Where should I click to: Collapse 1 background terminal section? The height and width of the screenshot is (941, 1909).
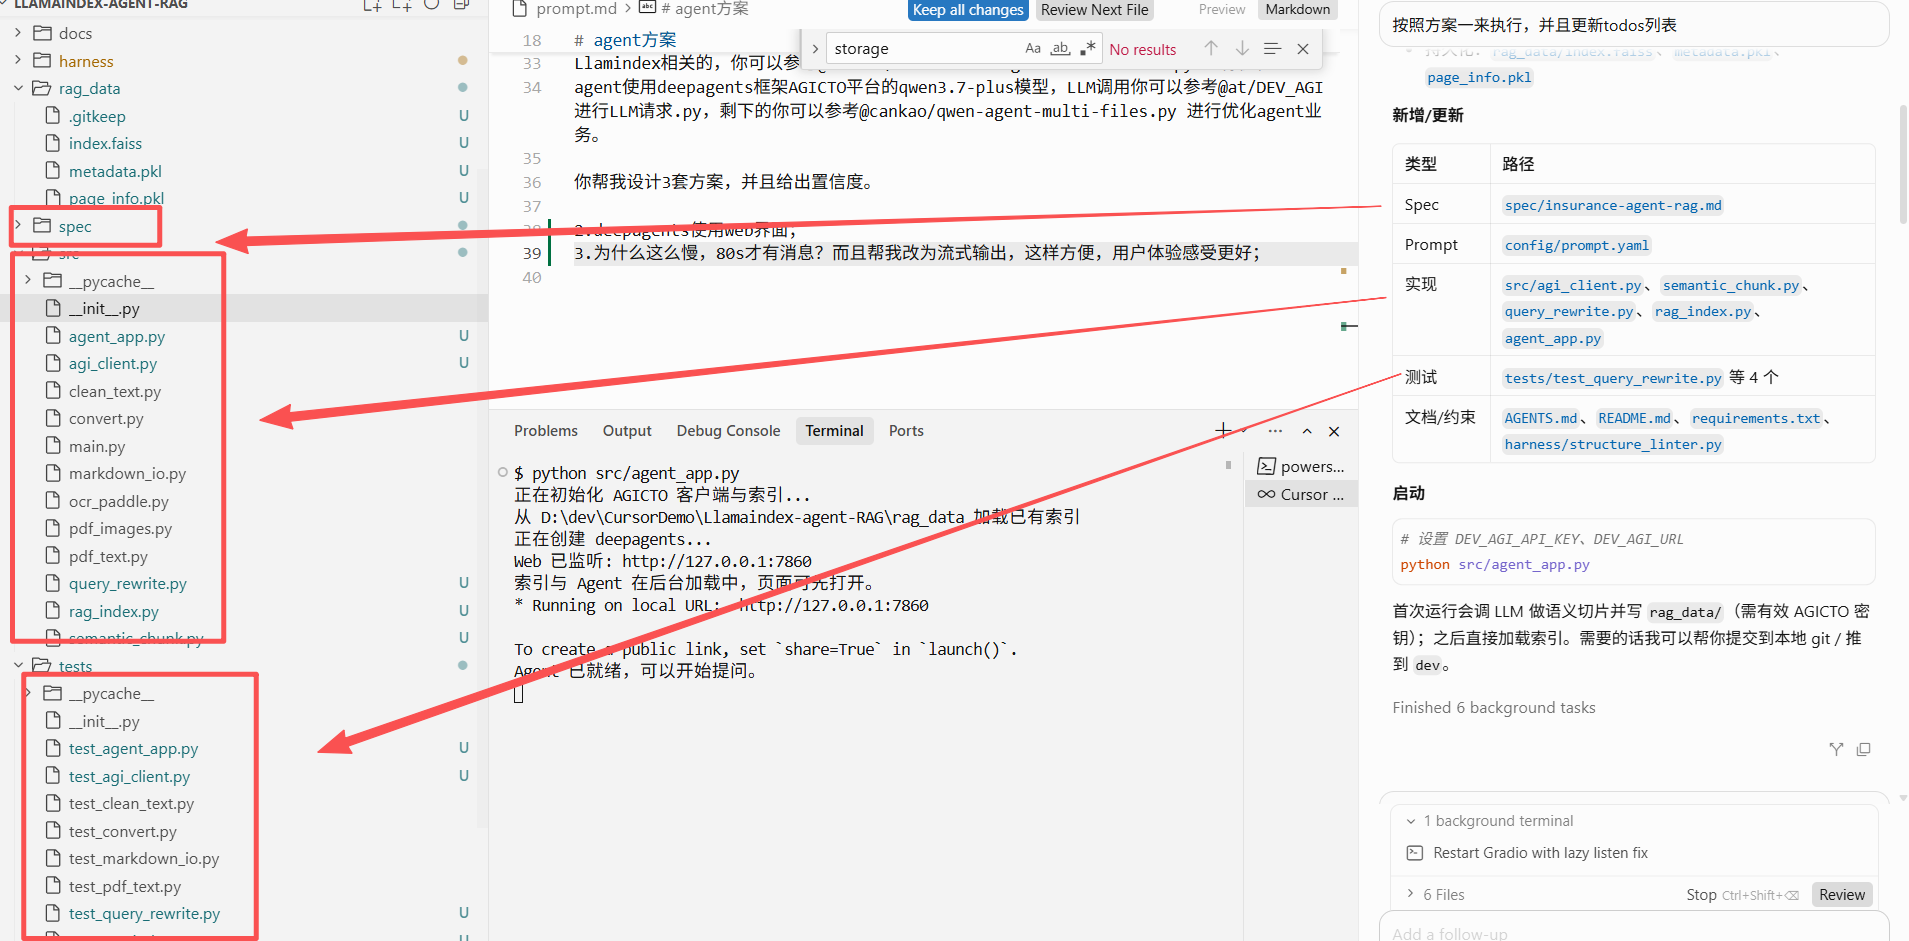pyautogui.click(x=1489, y=821)
